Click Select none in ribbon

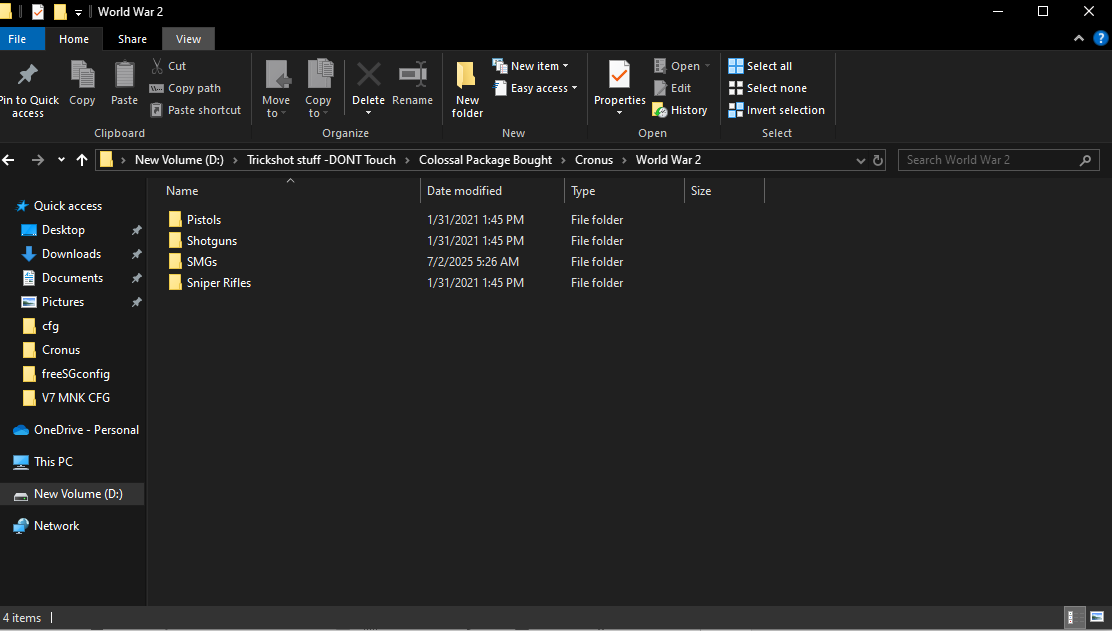point(767,88)
